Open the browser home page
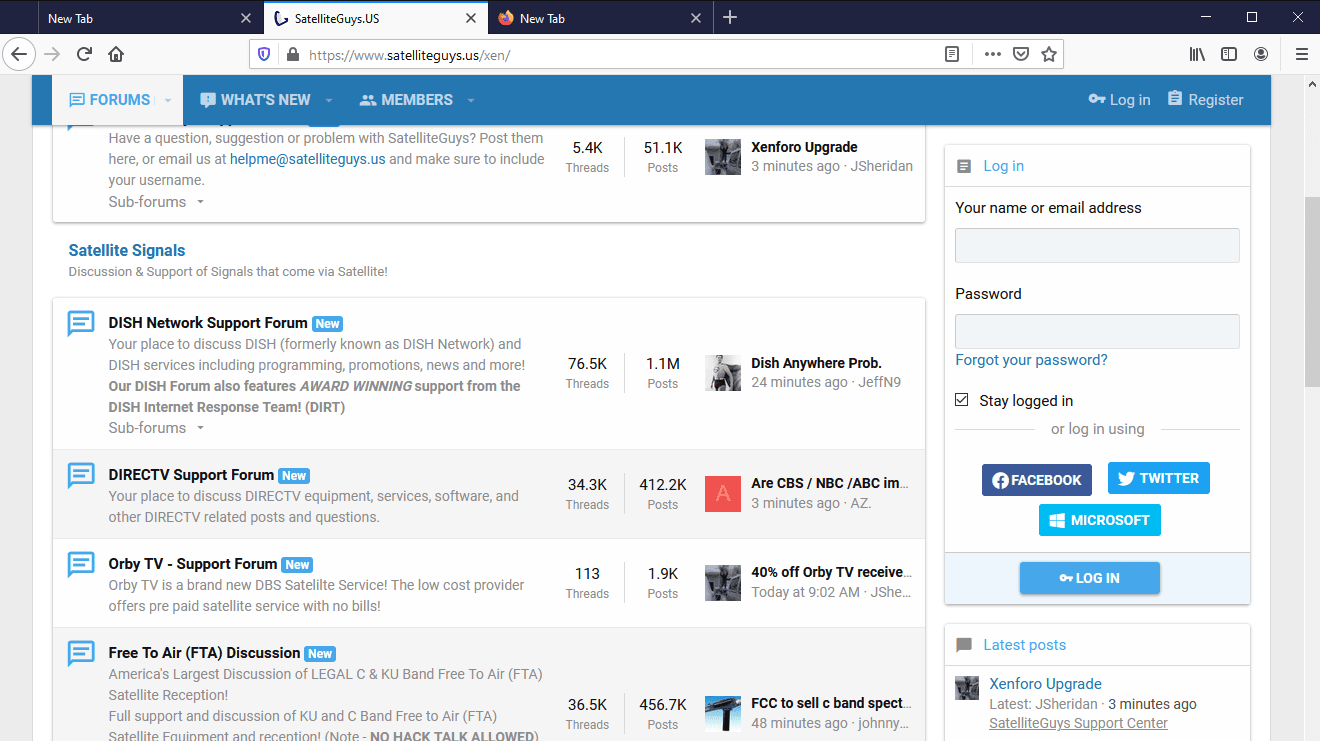This screenshot has width=1320, height=741. pos(116,54)
